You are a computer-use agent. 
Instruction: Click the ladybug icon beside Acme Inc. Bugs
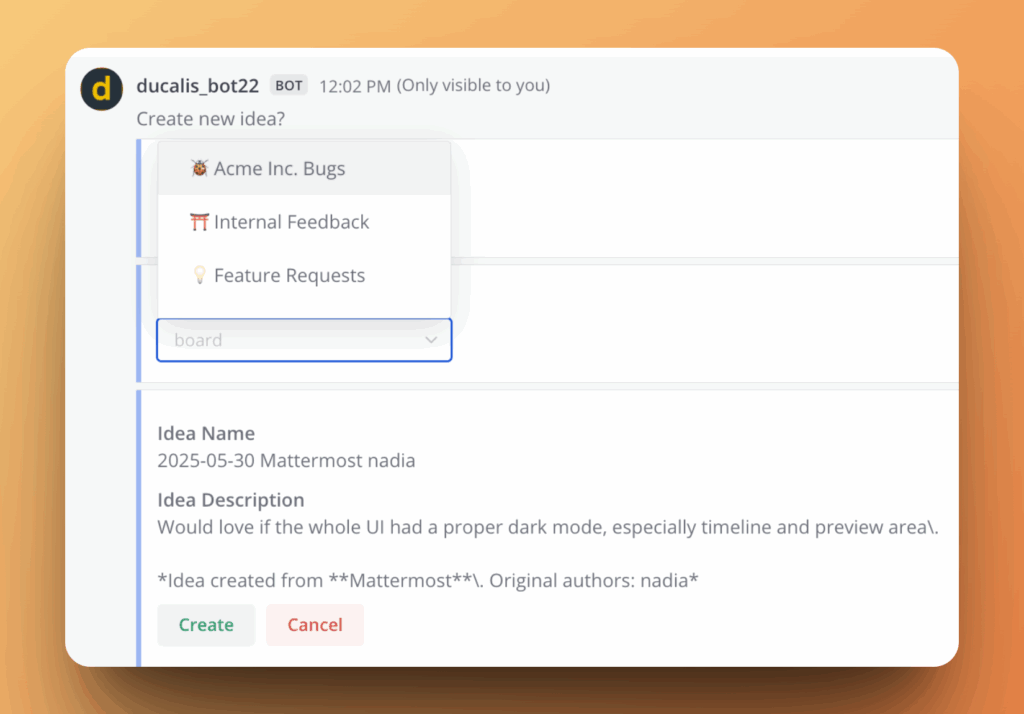(199, 169)
